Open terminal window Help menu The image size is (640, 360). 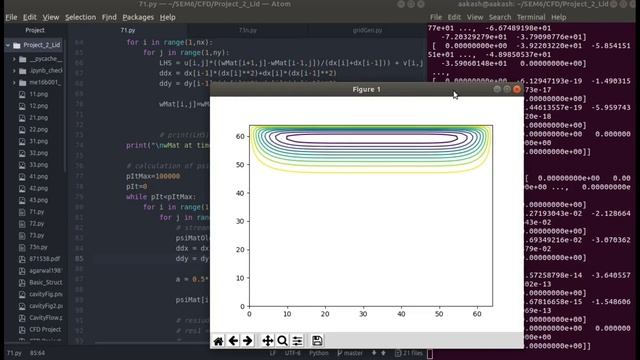[558, 17]
